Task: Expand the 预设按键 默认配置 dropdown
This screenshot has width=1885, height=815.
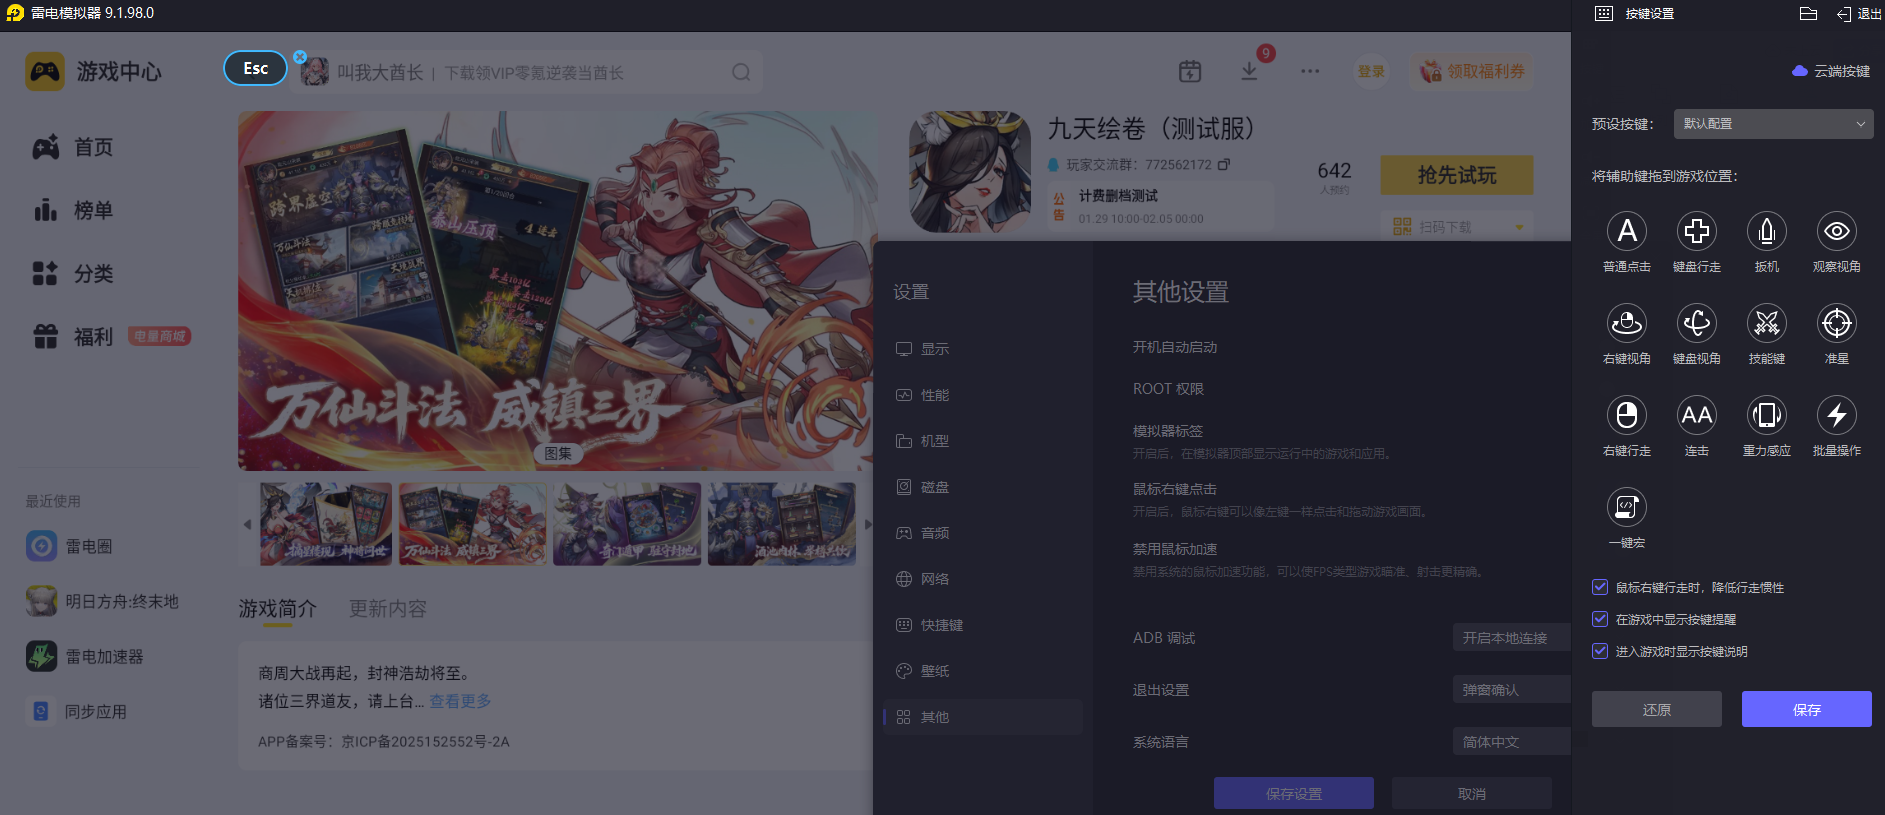Action: coord(1773,124)
